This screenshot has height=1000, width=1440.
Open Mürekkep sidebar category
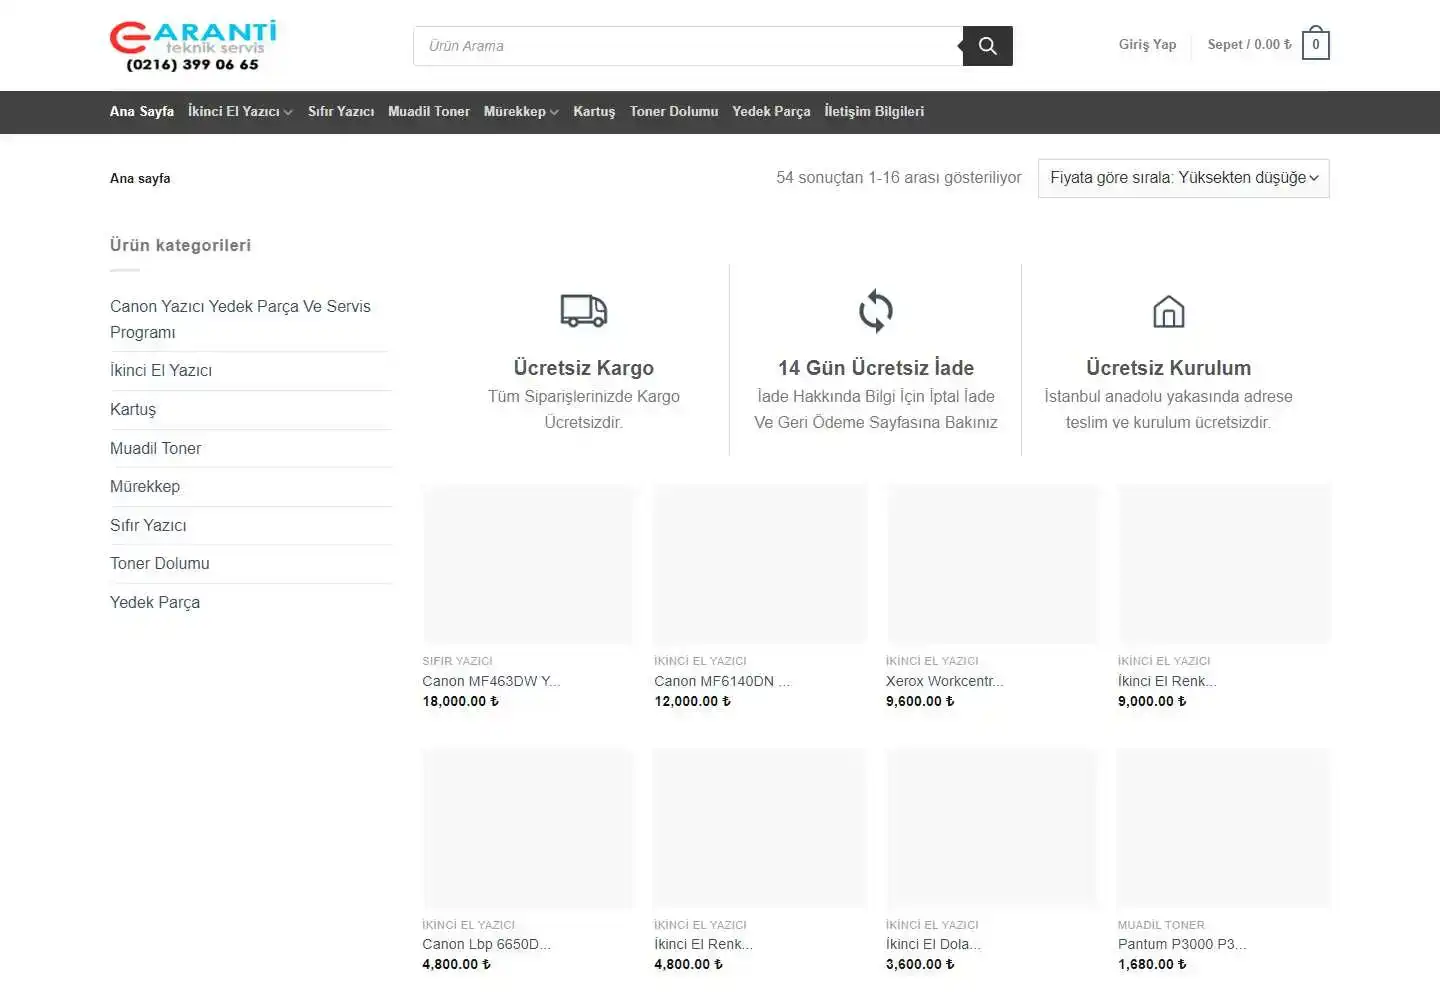145,486
